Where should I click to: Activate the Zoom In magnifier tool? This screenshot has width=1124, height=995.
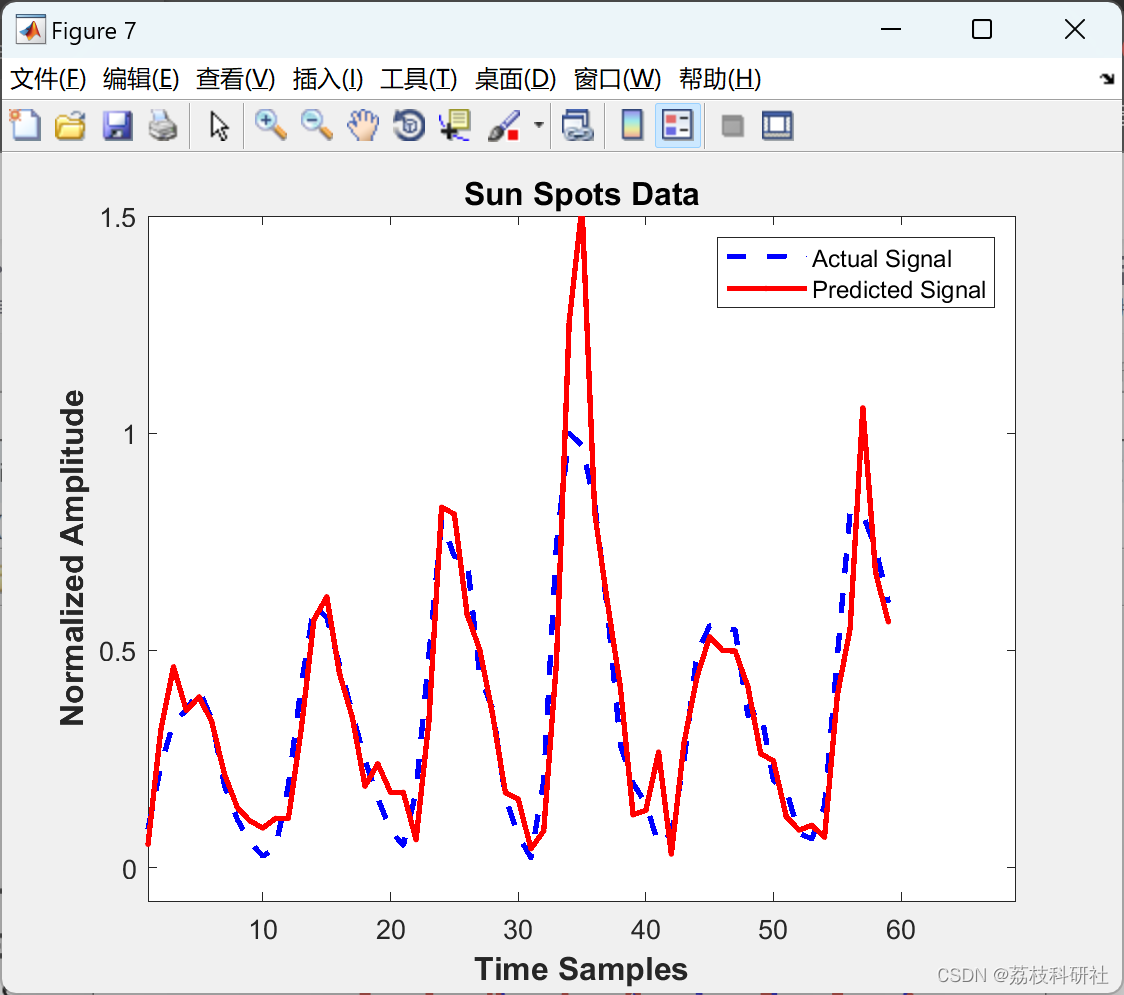[x=271, y=125]
